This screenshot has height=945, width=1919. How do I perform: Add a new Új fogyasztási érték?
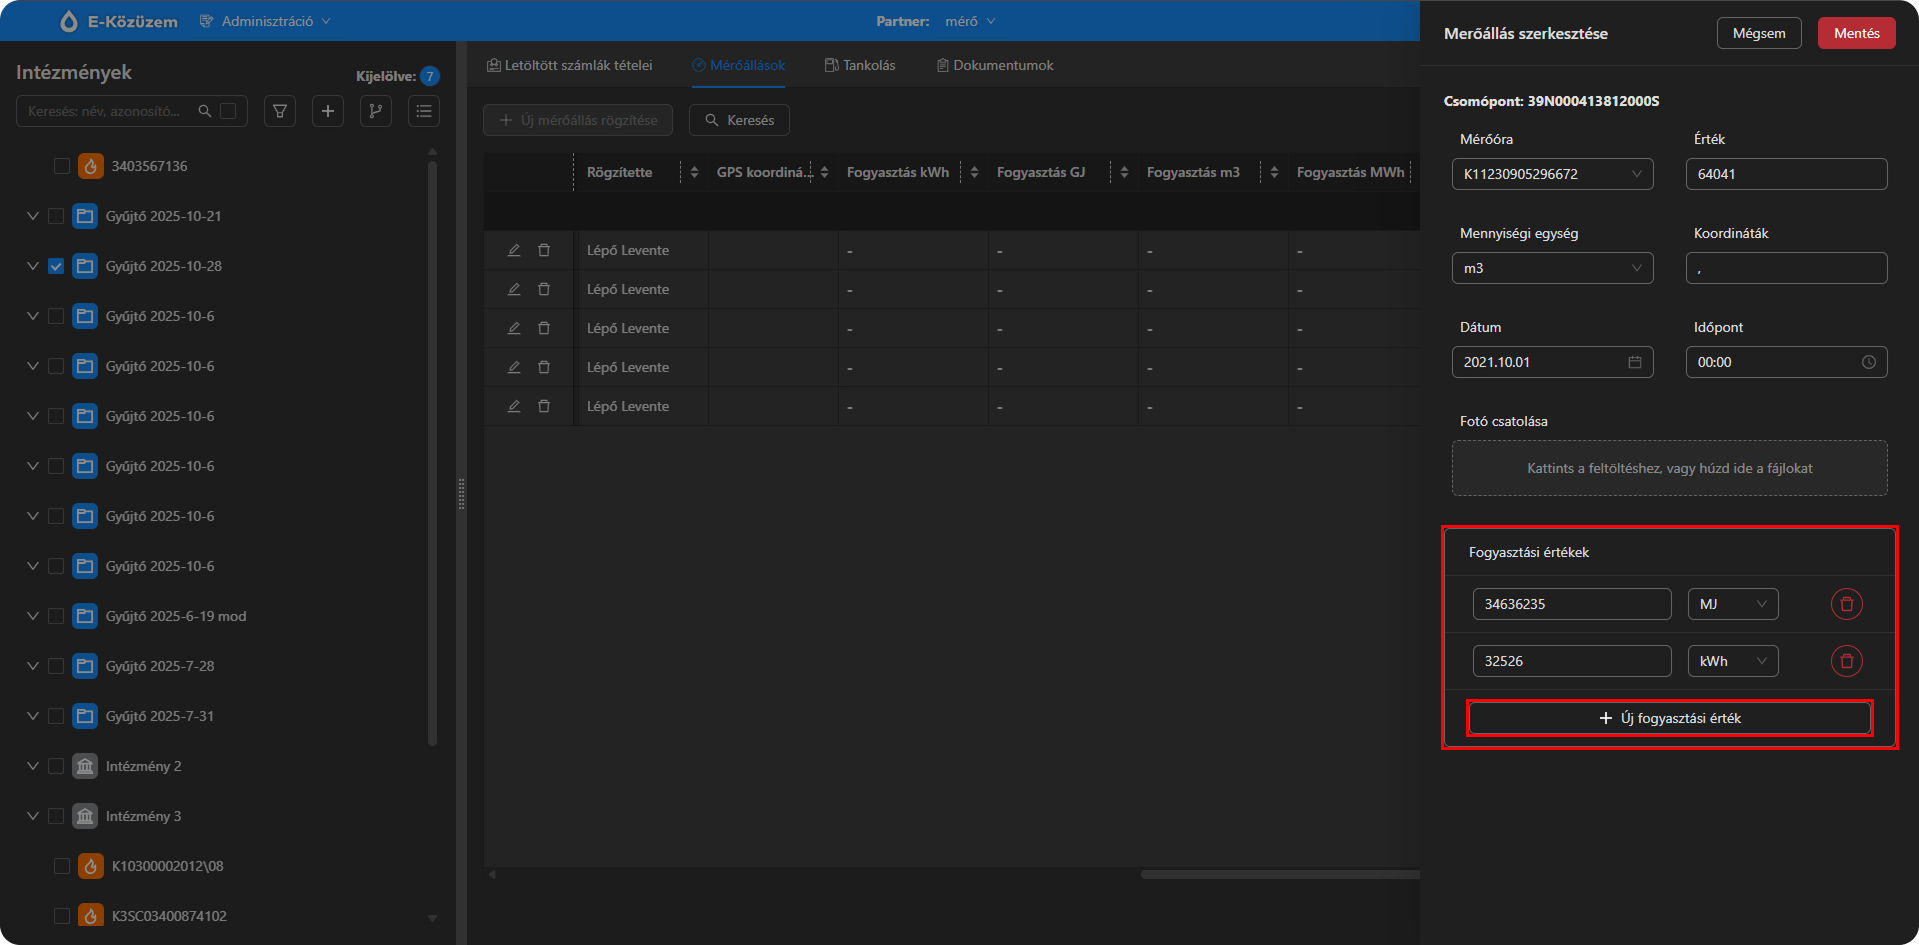(1669, 718)
